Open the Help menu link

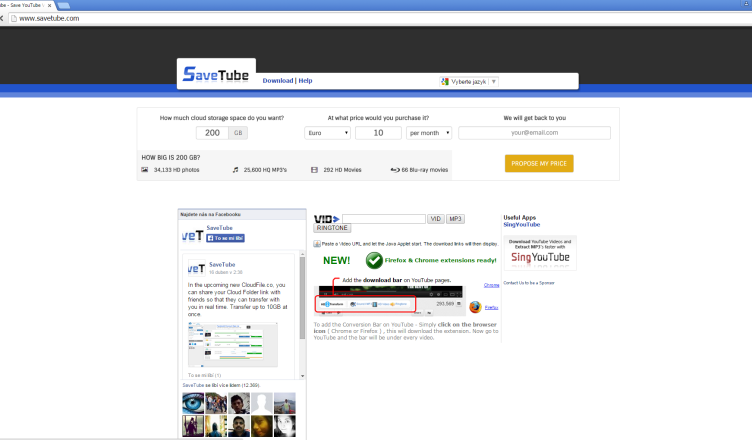point(305,81)
